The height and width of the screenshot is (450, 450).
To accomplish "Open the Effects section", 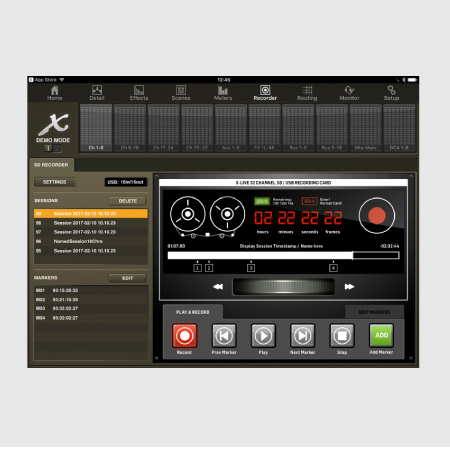I will [x=139, y=93].
